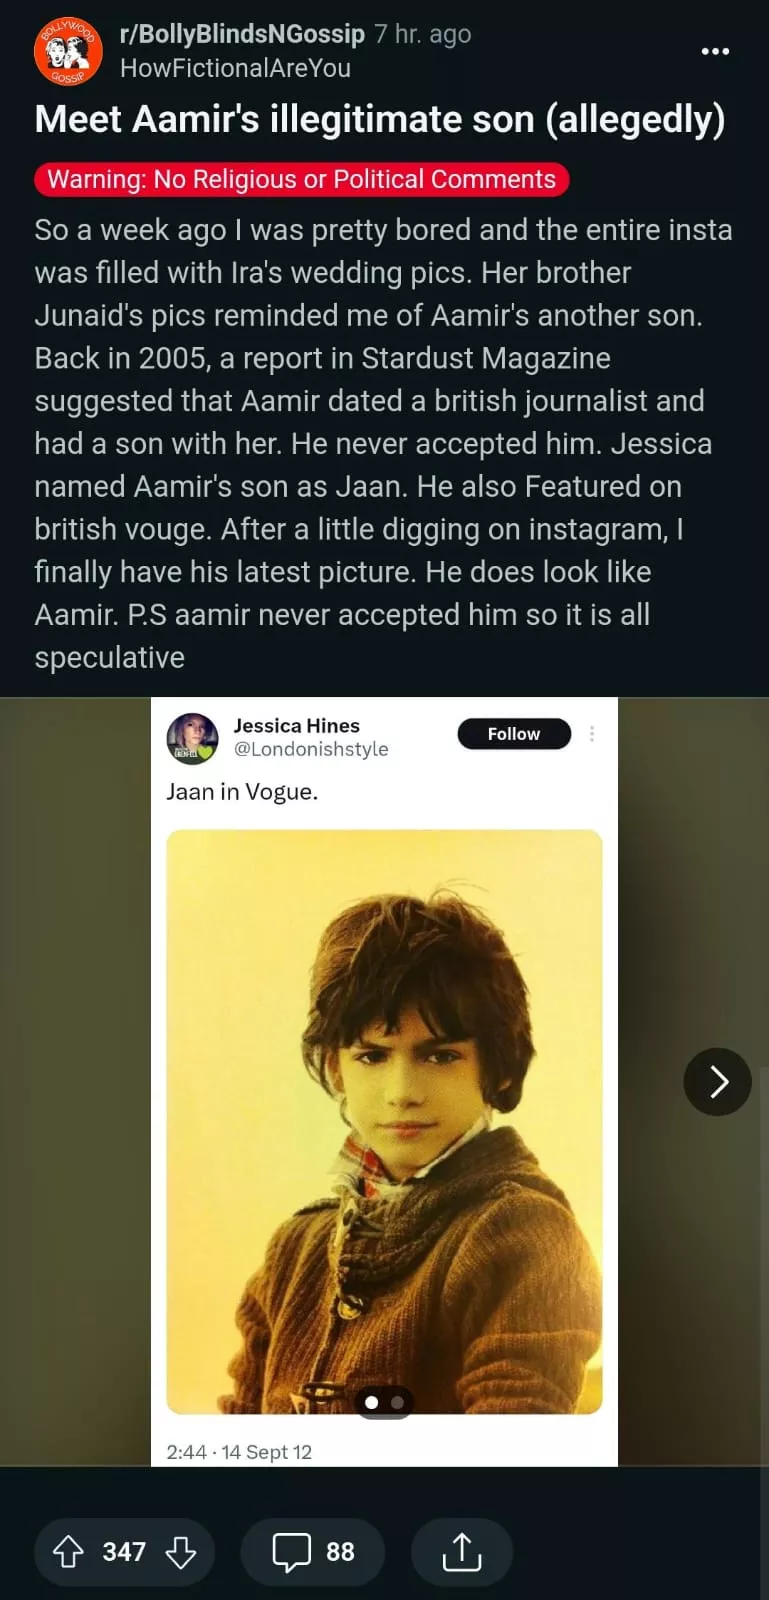The width and height of the screenshot is (769, 1600).
Task: Click the @Londonishstyle handle
Action: click(x=310, y=749)
